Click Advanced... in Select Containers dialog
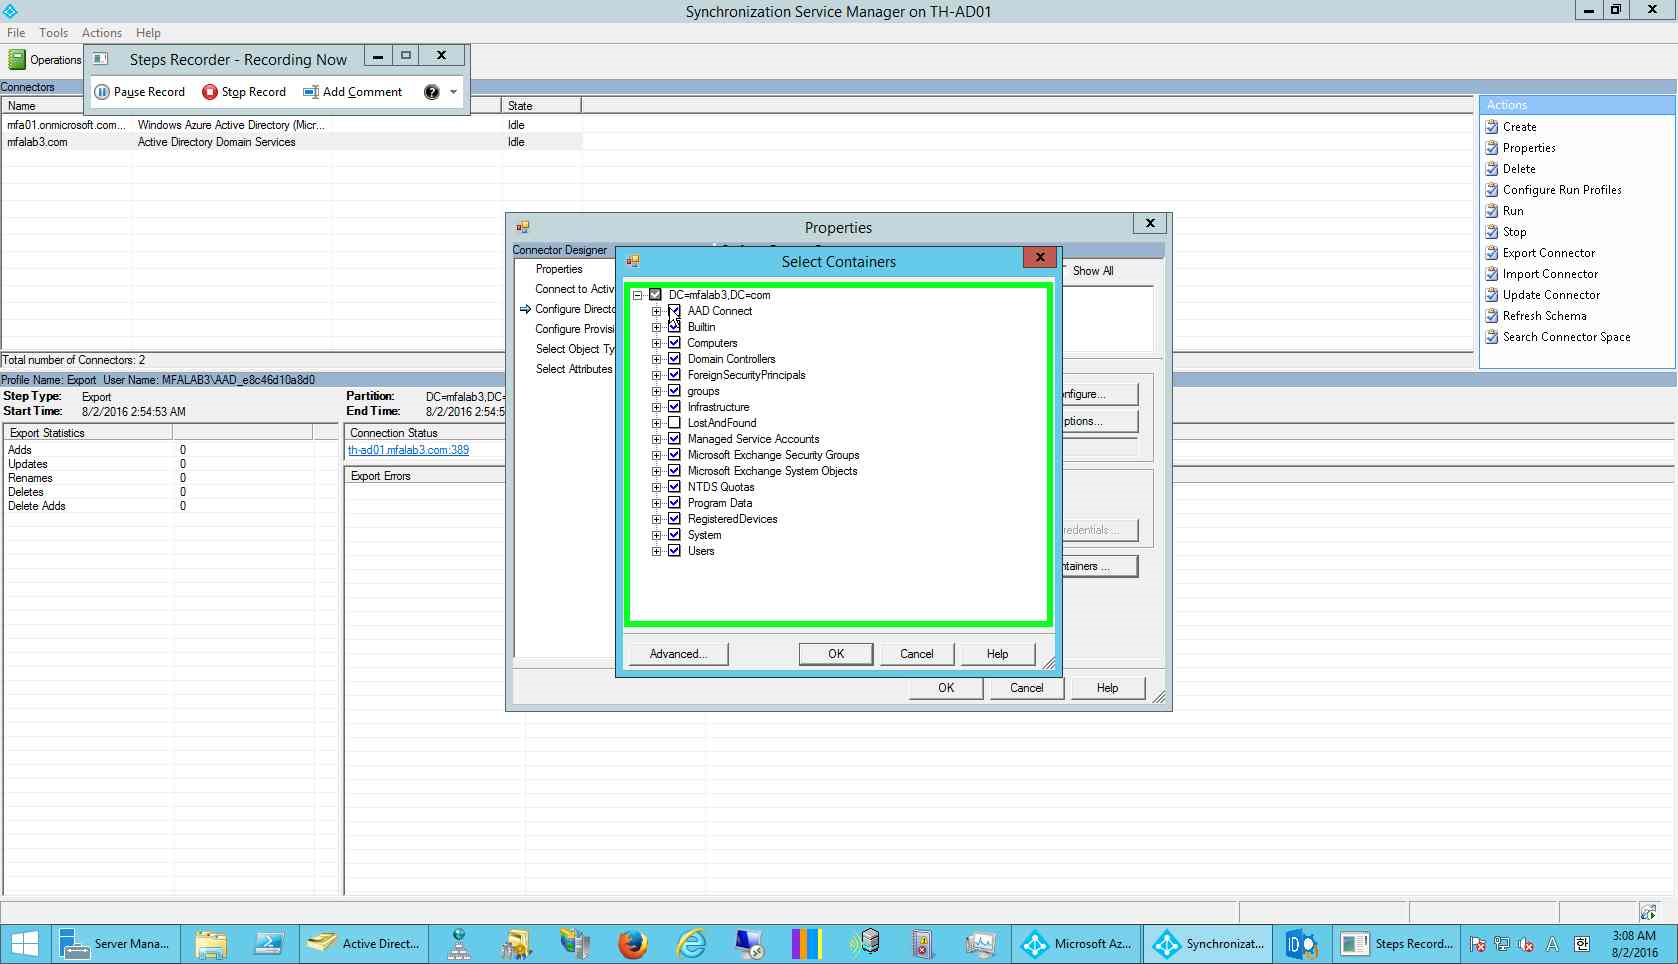 (x=678, y=654)
